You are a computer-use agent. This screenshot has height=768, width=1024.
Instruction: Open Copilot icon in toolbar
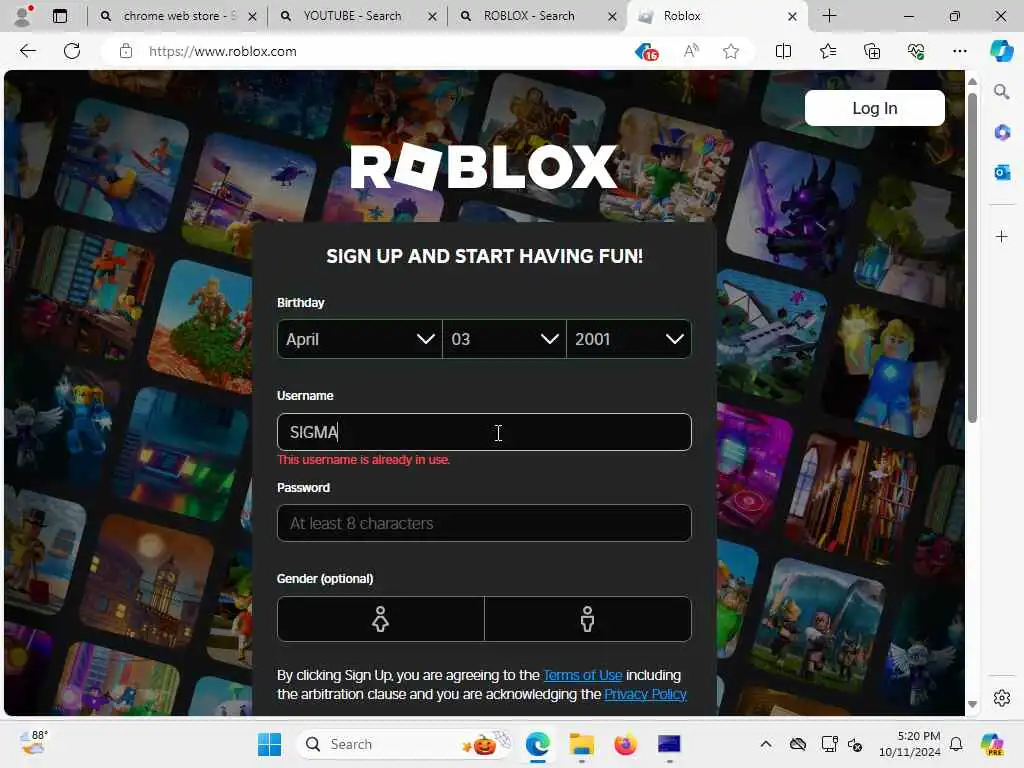[1001, 51]
